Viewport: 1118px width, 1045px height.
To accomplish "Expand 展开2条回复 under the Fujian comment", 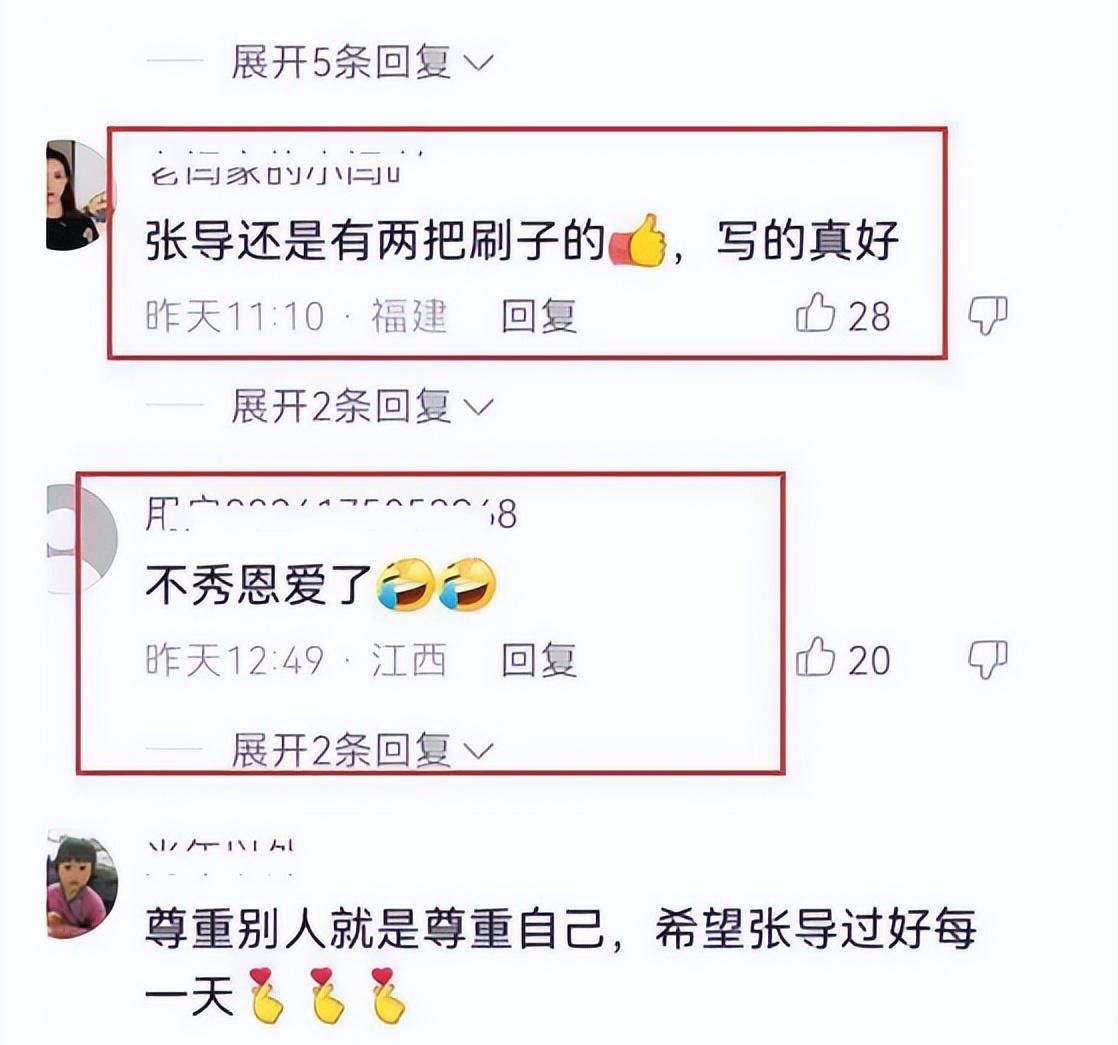I will click(362, 406).
